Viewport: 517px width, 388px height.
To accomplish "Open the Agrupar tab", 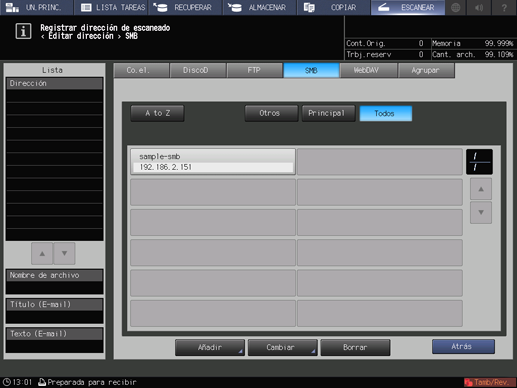I will tap(426, 70).
